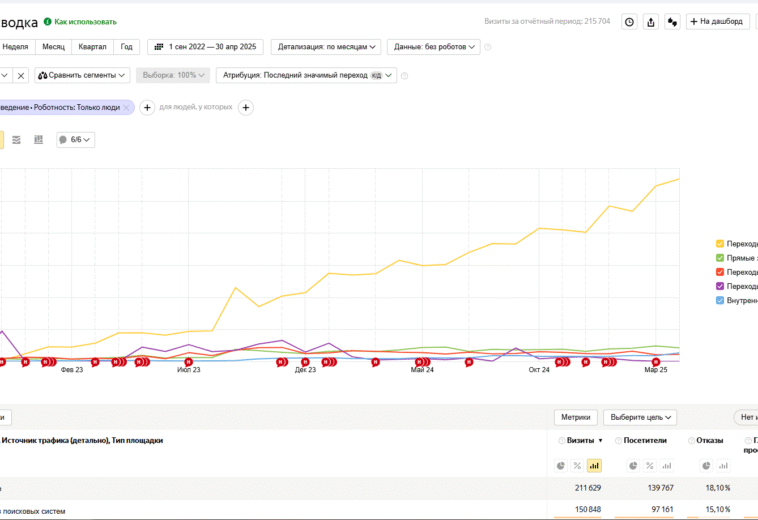Click chart note marker under Июл 23
The width and height of the screenshot is (758, 520).
(189, 362)
